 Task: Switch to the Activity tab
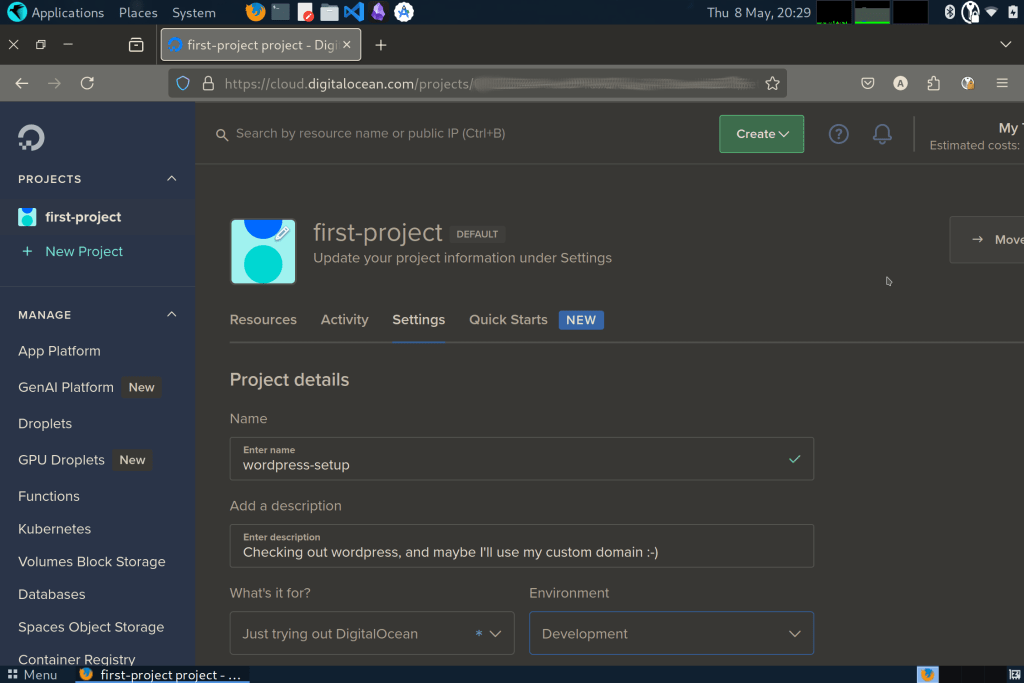pyautogui.click(x=344, y=319)
